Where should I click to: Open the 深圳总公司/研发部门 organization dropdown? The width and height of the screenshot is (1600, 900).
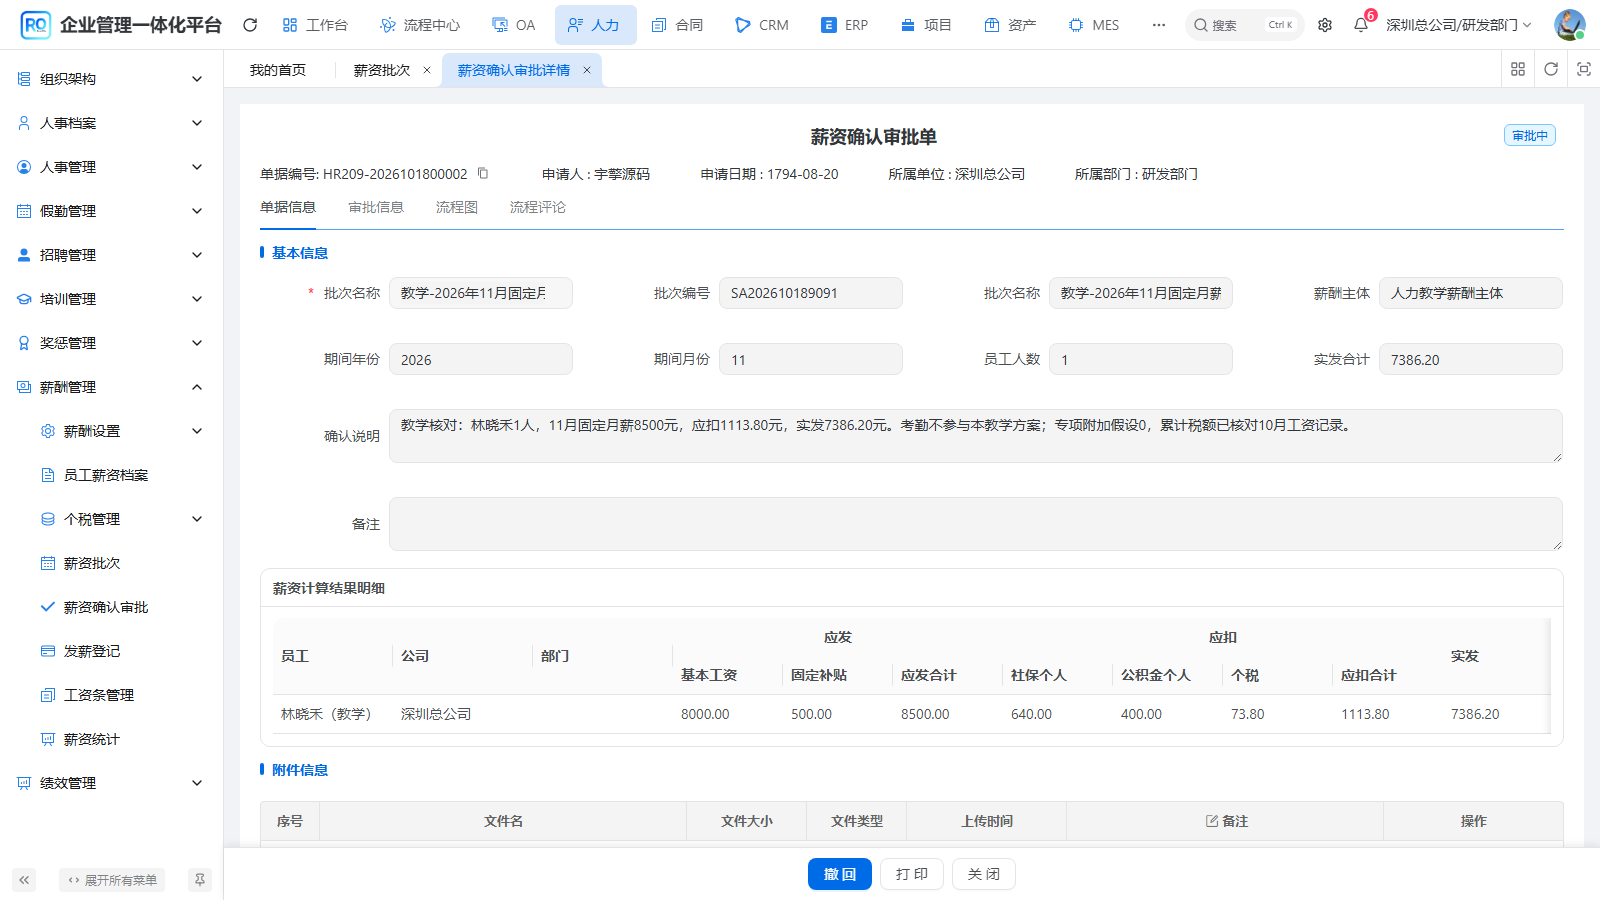tap(1459, 25)
